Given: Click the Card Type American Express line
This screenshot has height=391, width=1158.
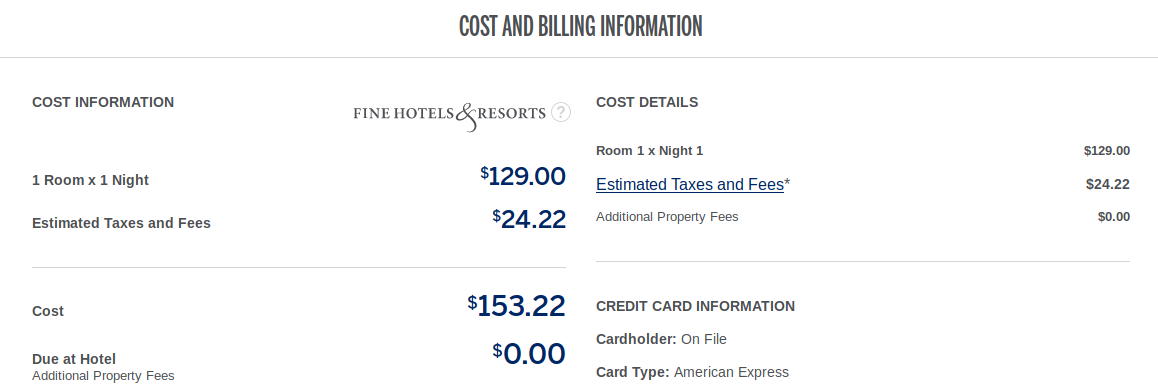Looking at the screenshot, I should [692, 372].
